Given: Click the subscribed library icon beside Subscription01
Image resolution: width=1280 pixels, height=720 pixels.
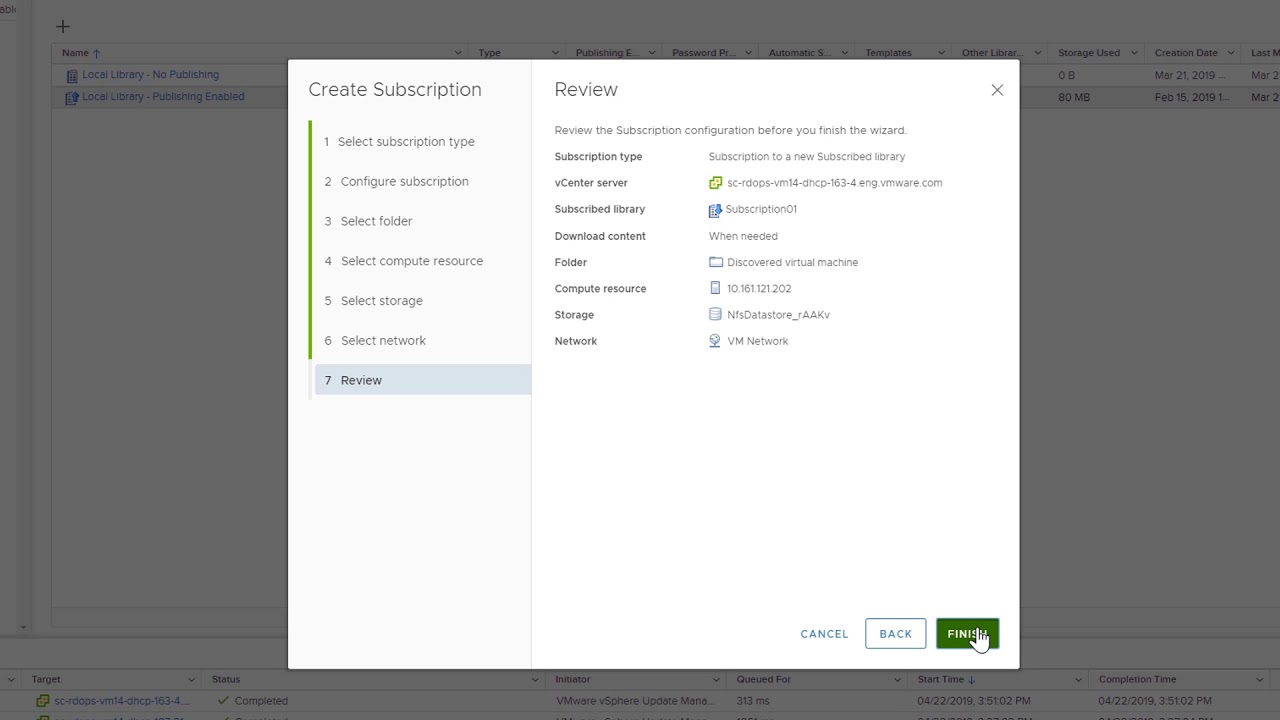Looking at the screenshot, I should (x=715, y=209).
